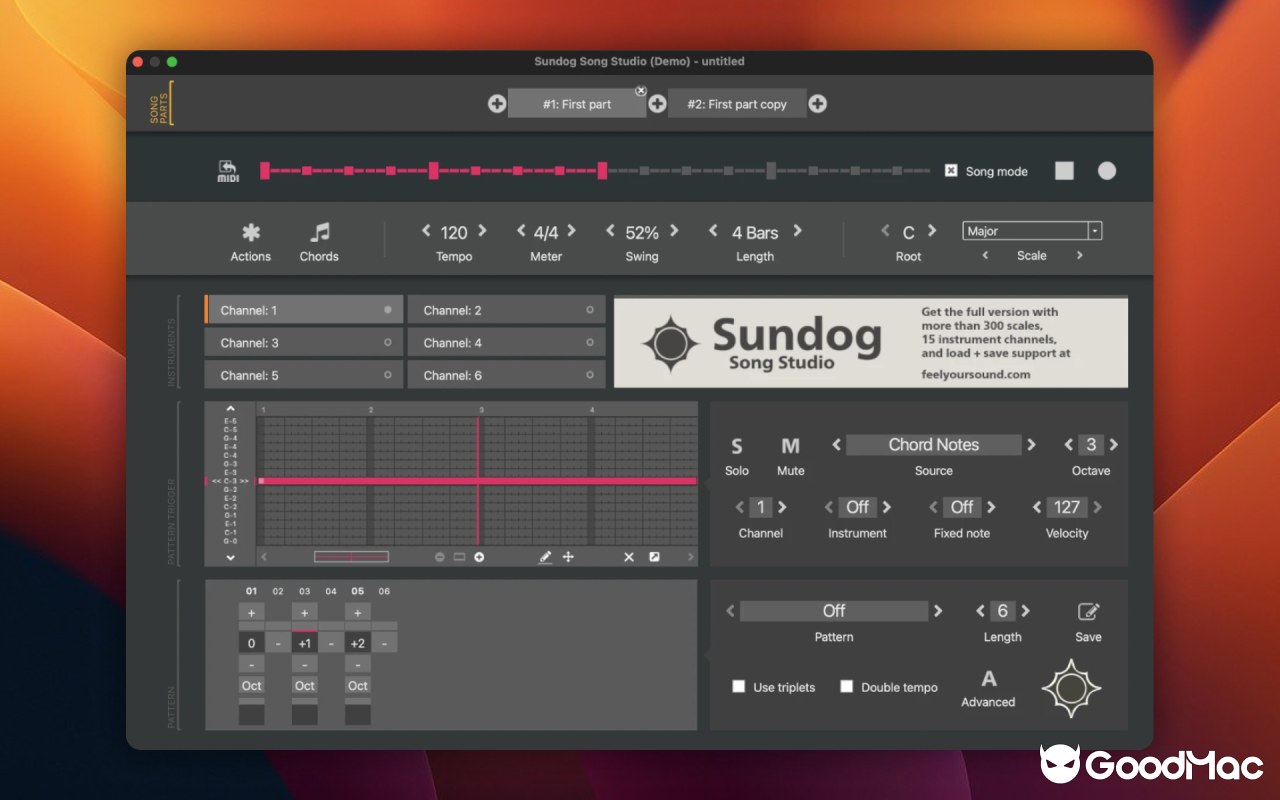1280x800 pixels.
Task: Select the pencil draw tool in pattern trigger
Action: point(545,557)
